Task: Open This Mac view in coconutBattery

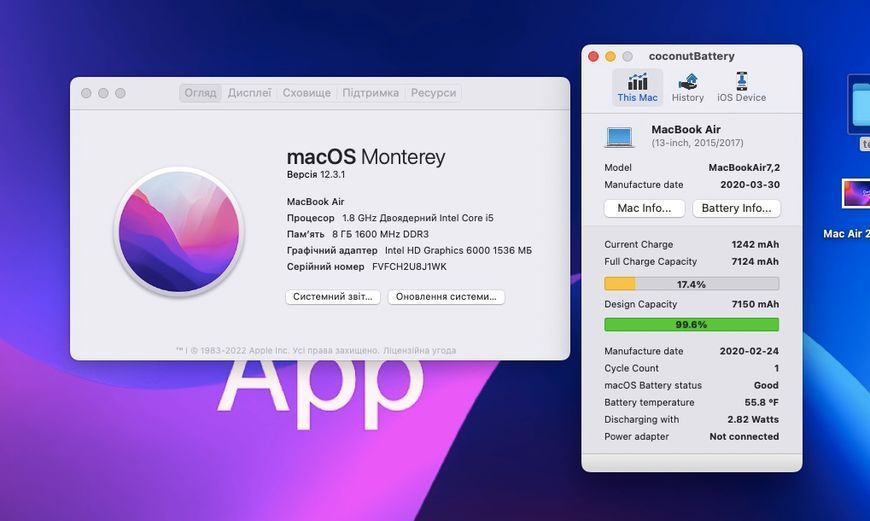Action: (x=637, y=88)
